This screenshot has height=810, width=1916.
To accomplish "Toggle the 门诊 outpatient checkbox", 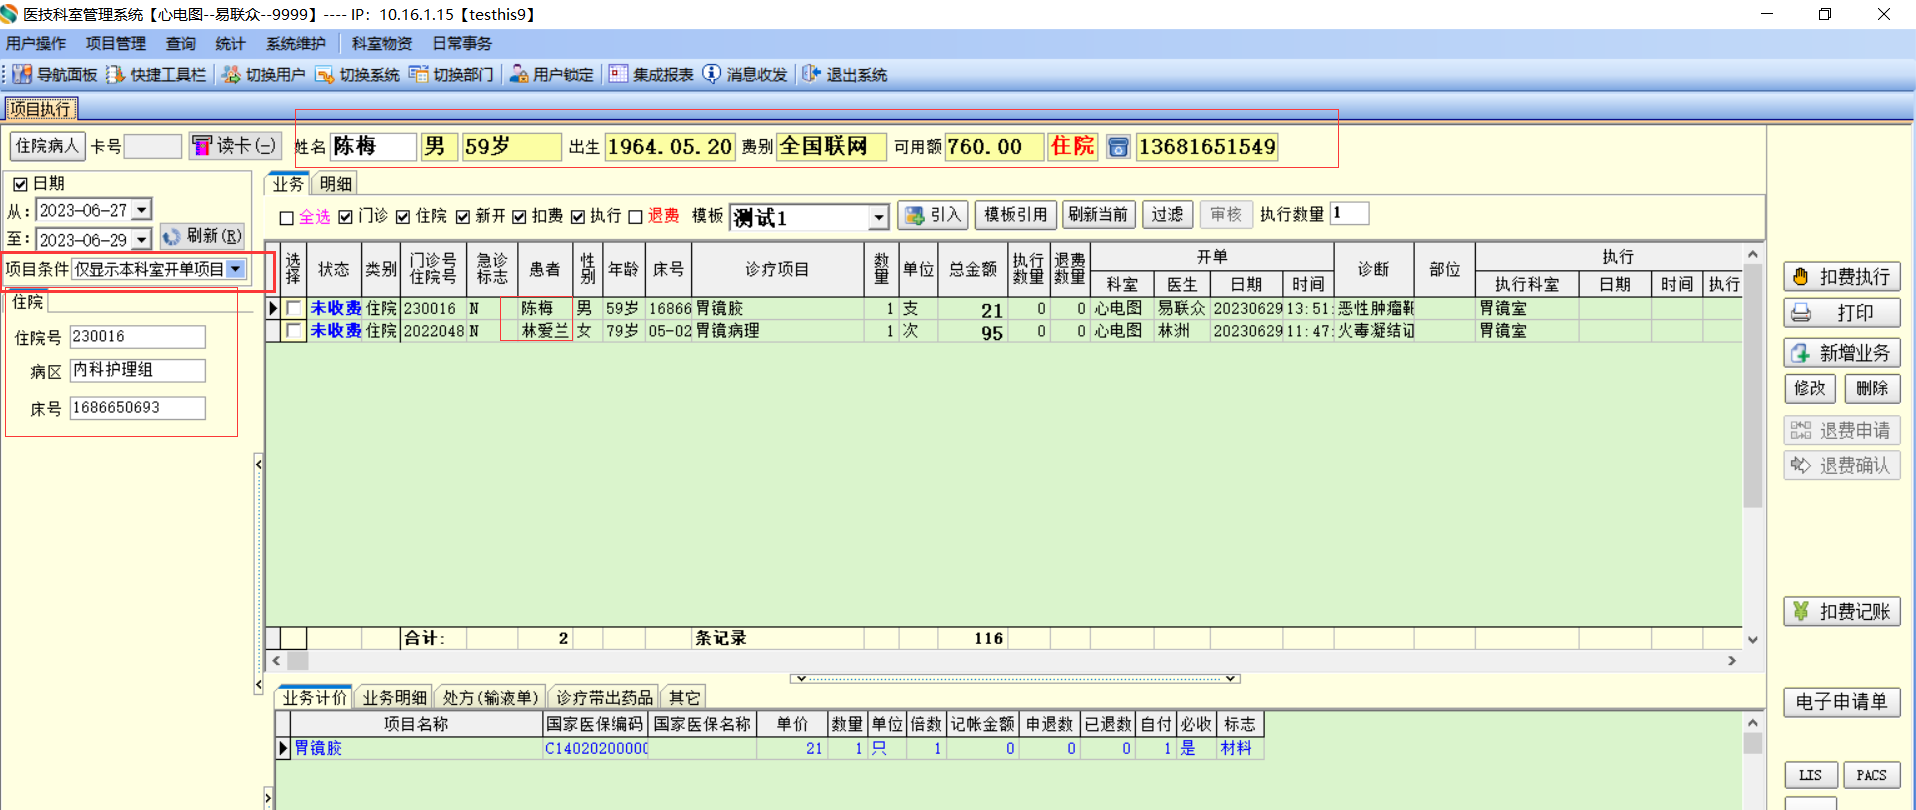I will pos(345,217).
